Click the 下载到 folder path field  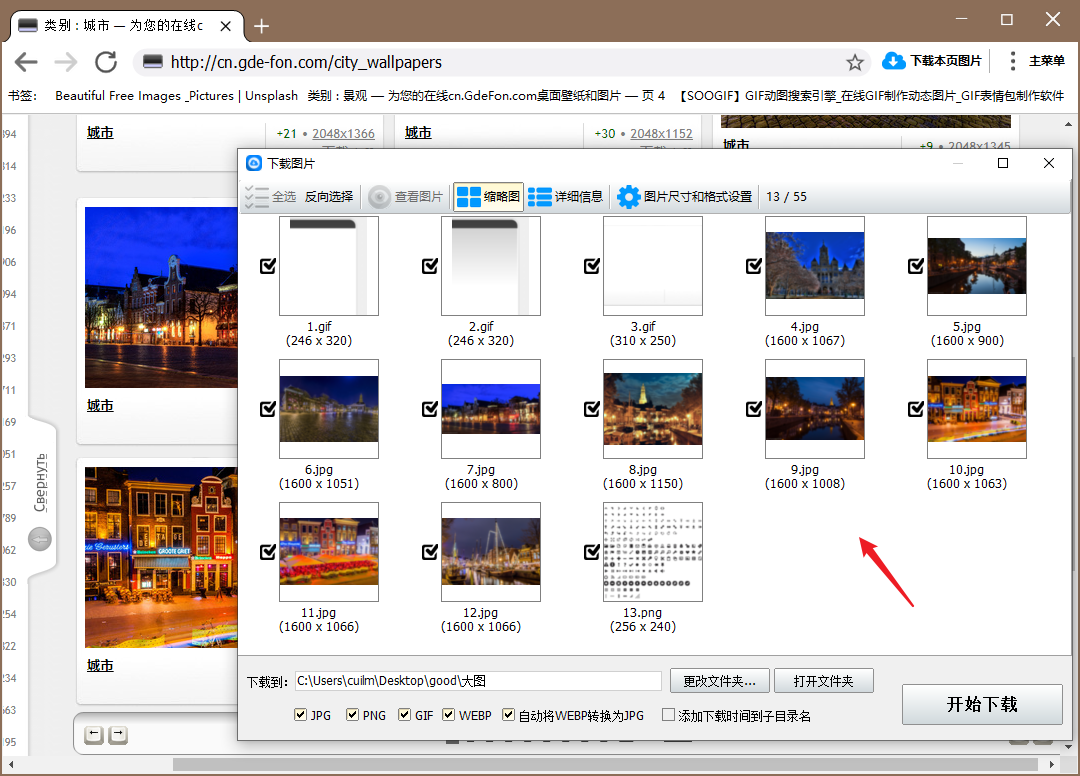pyautogui.click(x=478, y=681)
